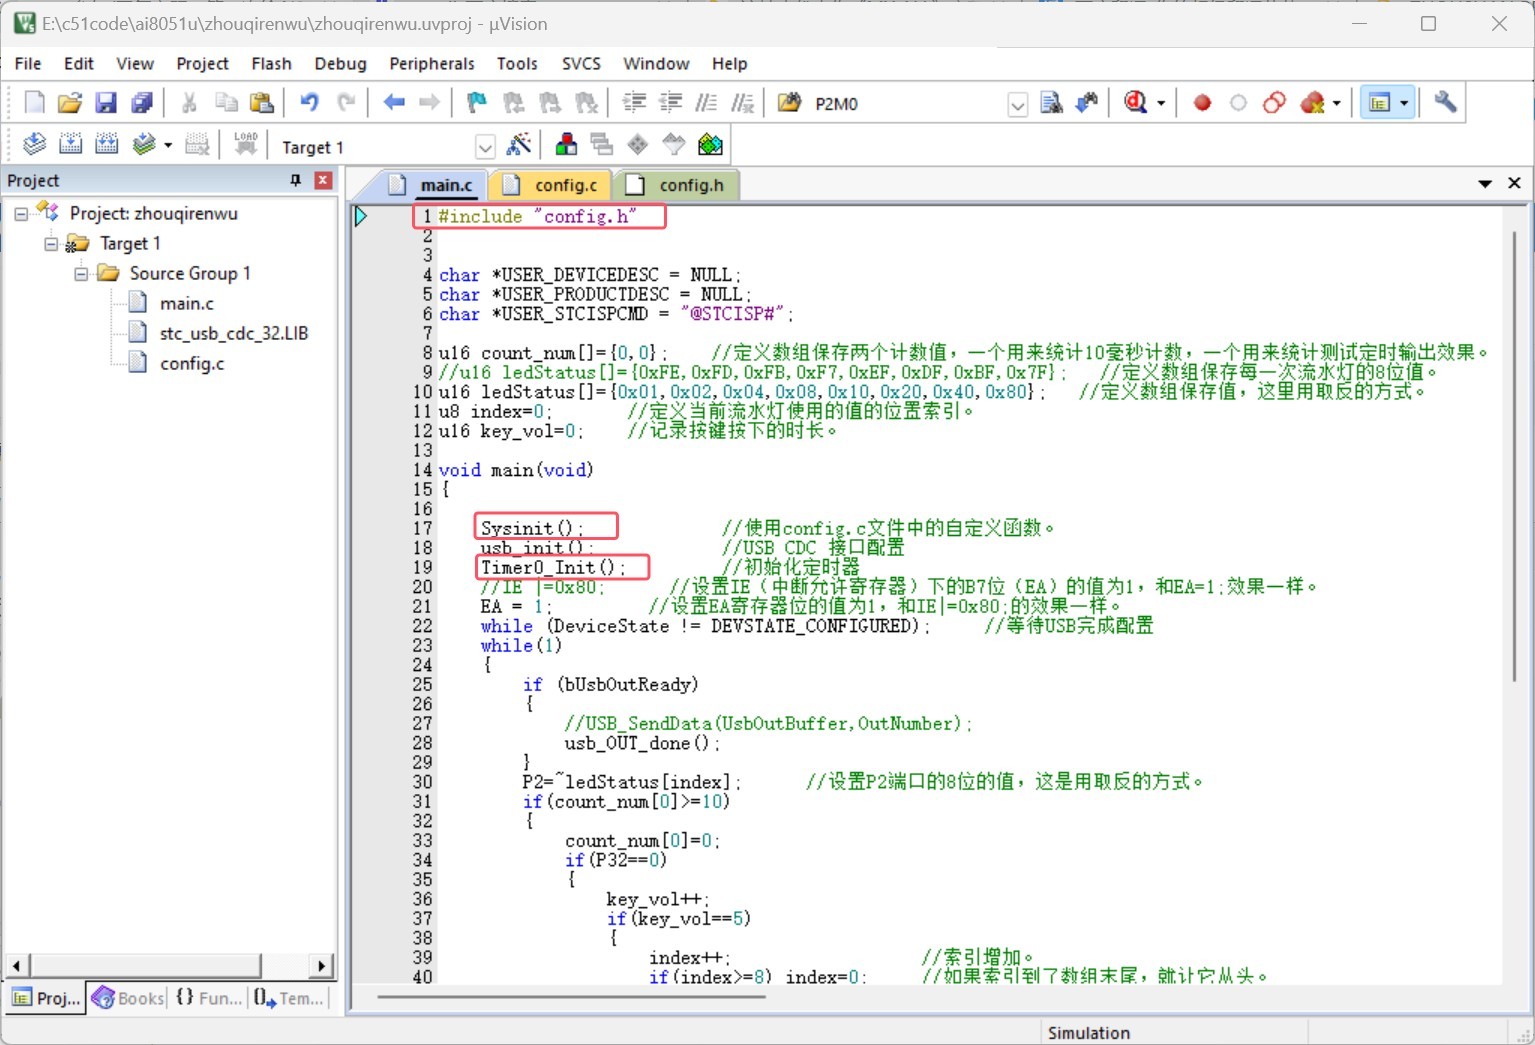Switch to the Books panel tab
The height and width of the screenshot is (1045, 1535).
tap(127, 998)
